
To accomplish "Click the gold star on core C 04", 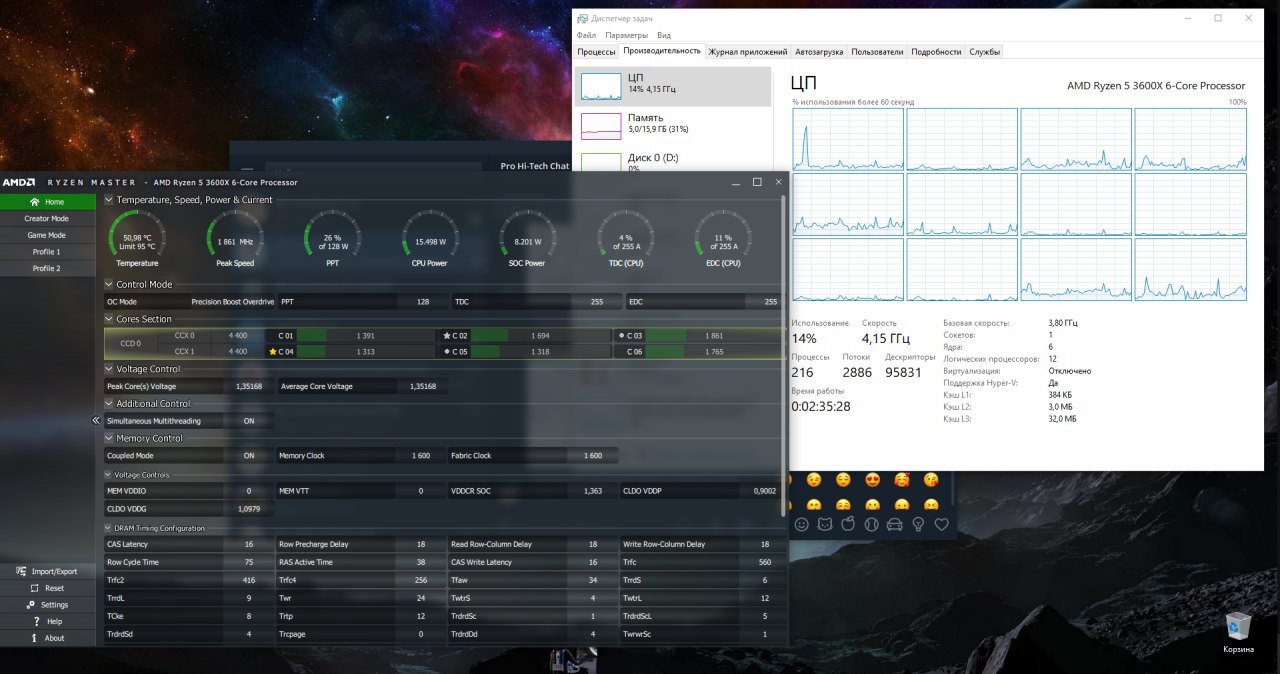I will (273, 352).
